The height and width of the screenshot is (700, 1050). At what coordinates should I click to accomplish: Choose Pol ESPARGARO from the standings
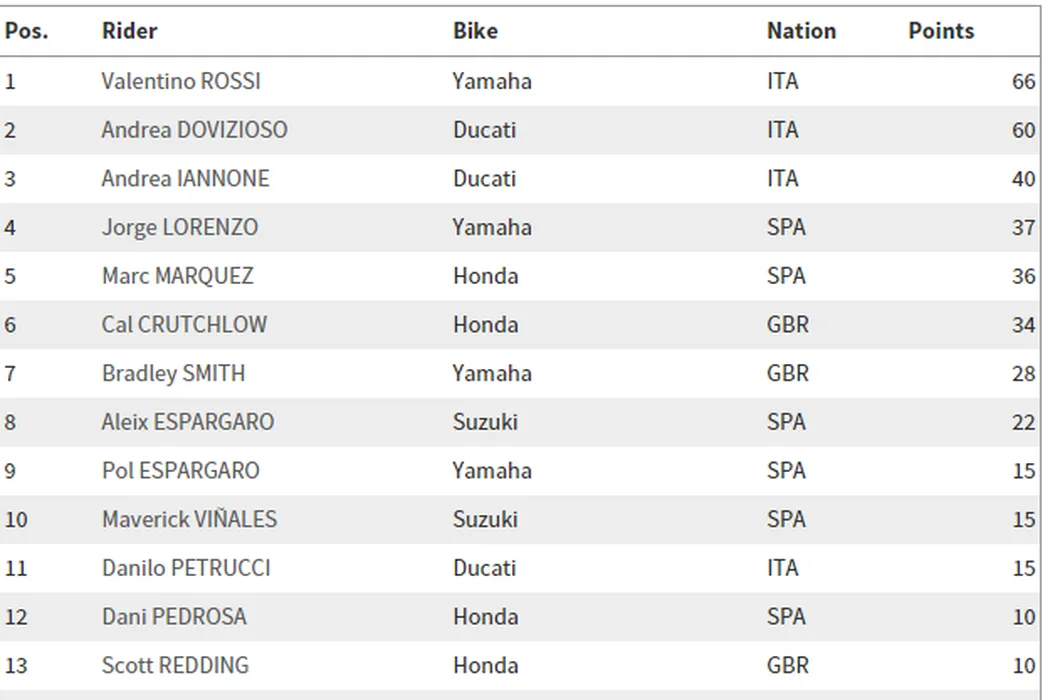[180, 471]
